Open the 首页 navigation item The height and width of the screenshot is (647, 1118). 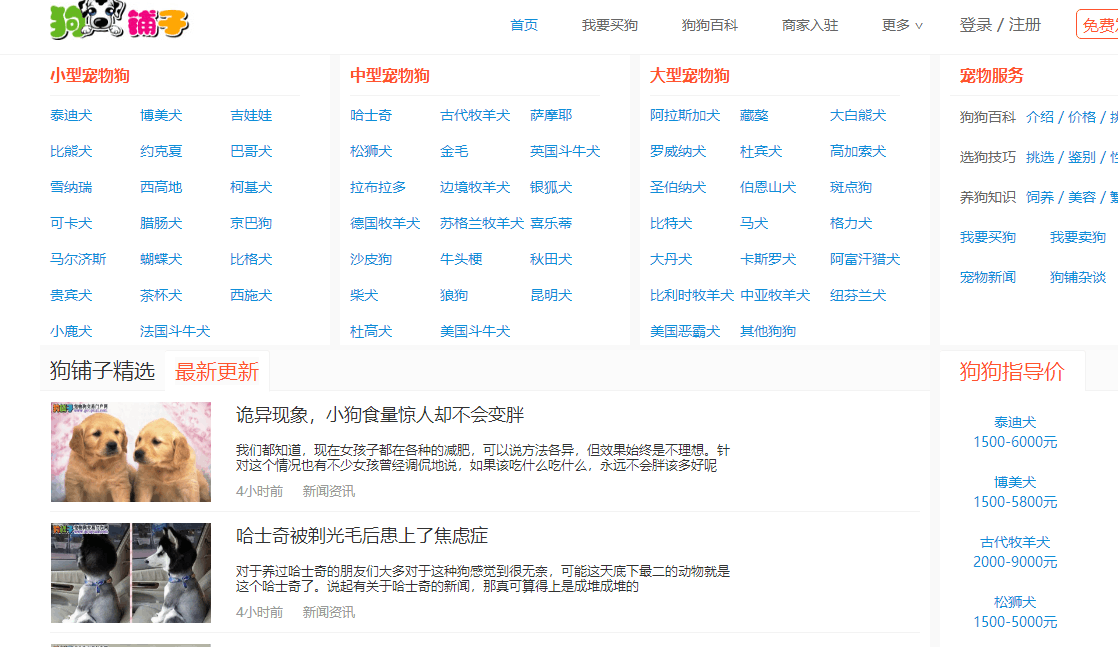pos(524,25)
